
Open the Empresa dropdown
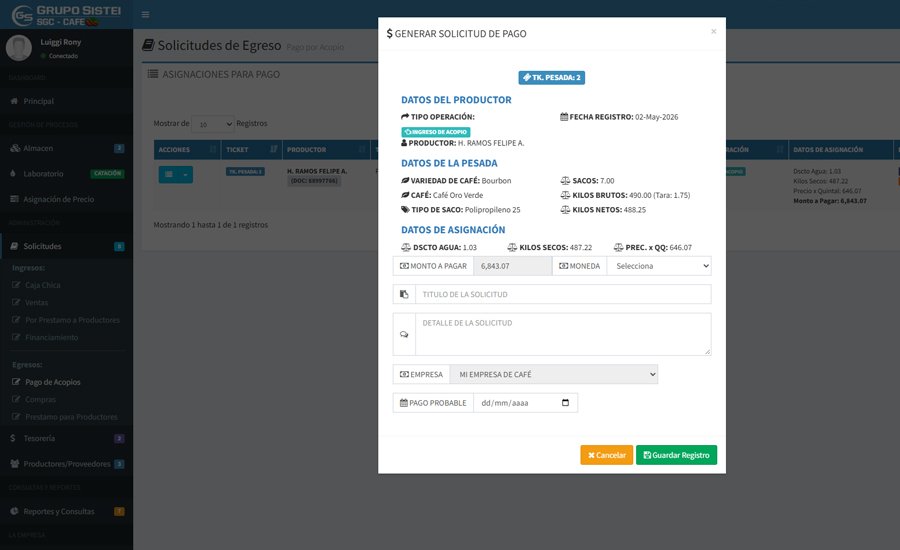554,374
